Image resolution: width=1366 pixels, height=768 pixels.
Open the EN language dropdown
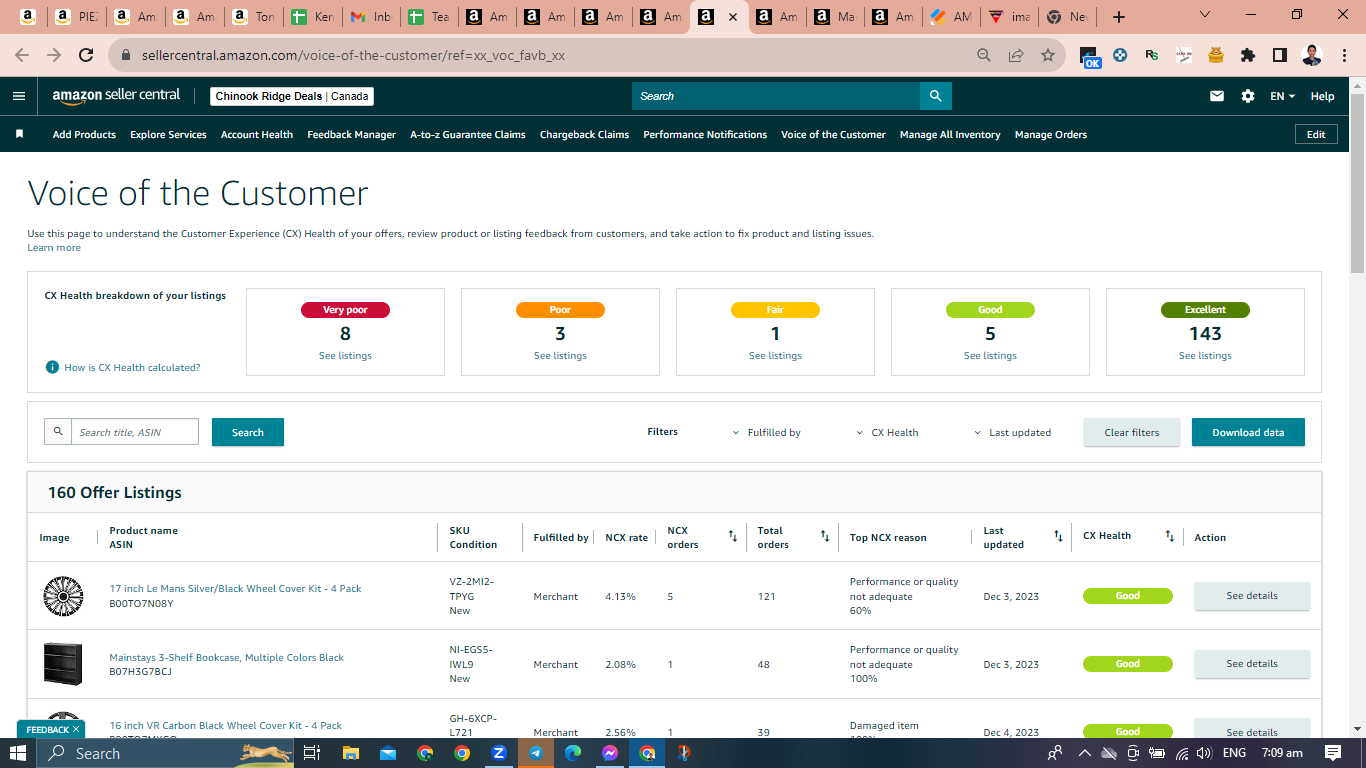(x=1282, y=96)
